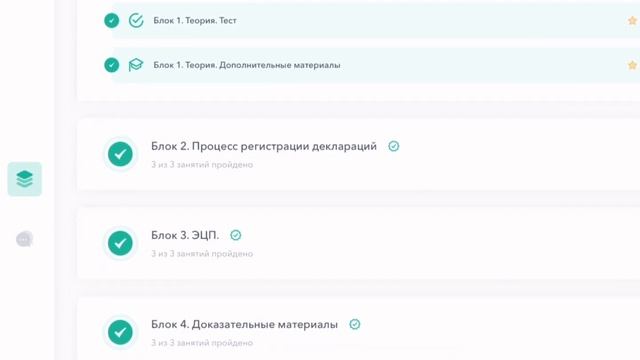This screenshot has height=360, width=640.
Task: Click verified badge next to Блок 3. ЭЦП
Action: coord(236,235)
